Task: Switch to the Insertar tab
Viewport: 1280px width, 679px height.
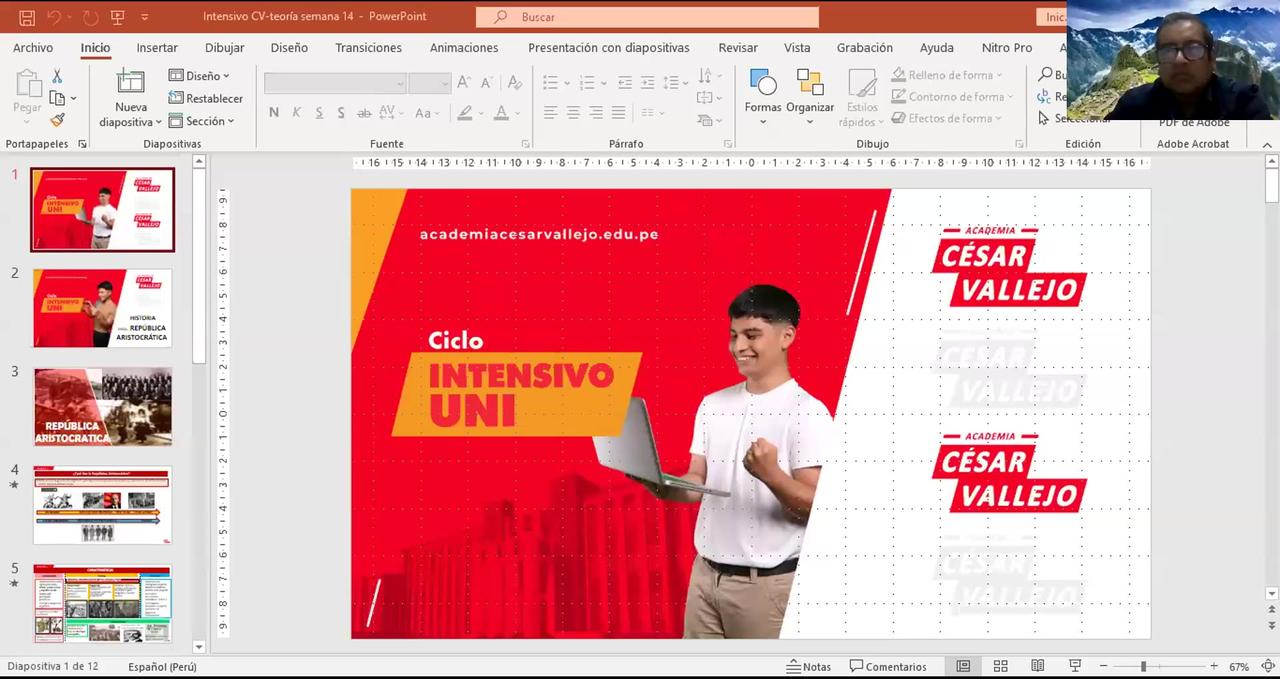Action: coord(157,47)
